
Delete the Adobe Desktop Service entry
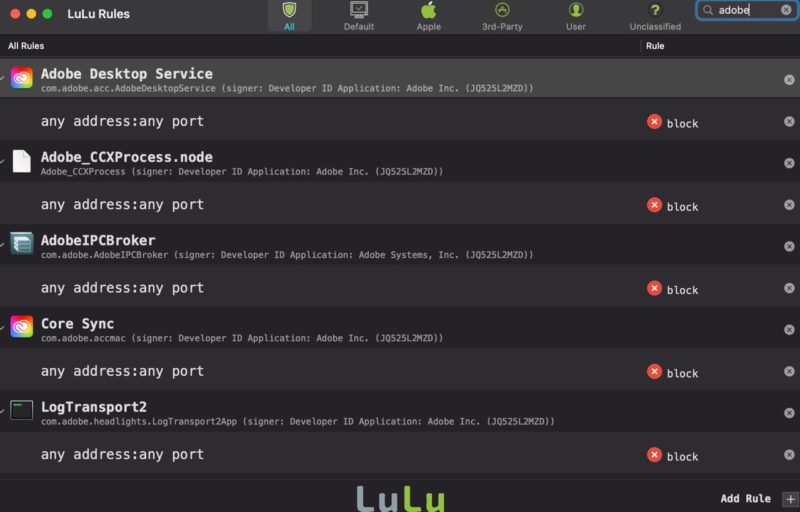789,80
